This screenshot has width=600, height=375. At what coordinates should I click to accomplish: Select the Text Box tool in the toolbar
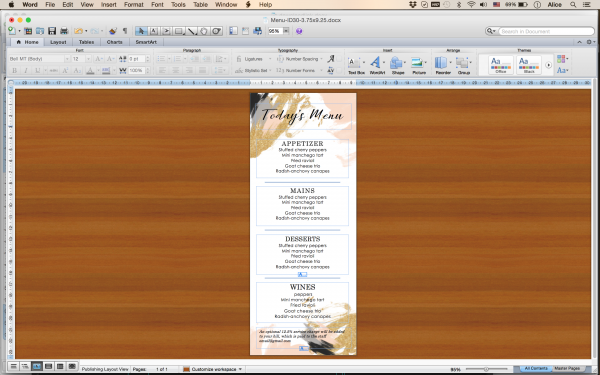point(153,31)
